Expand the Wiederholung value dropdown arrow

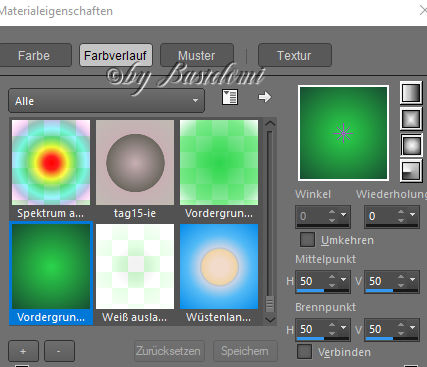pos(413,215)
